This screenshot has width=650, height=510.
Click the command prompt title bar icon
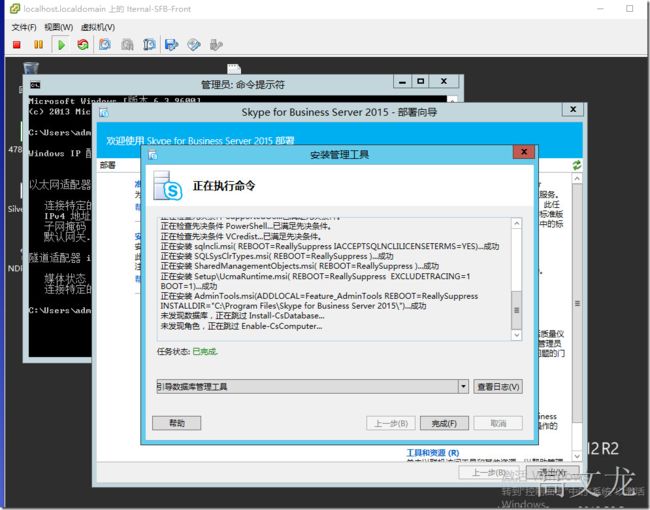[x=35, y=85]
